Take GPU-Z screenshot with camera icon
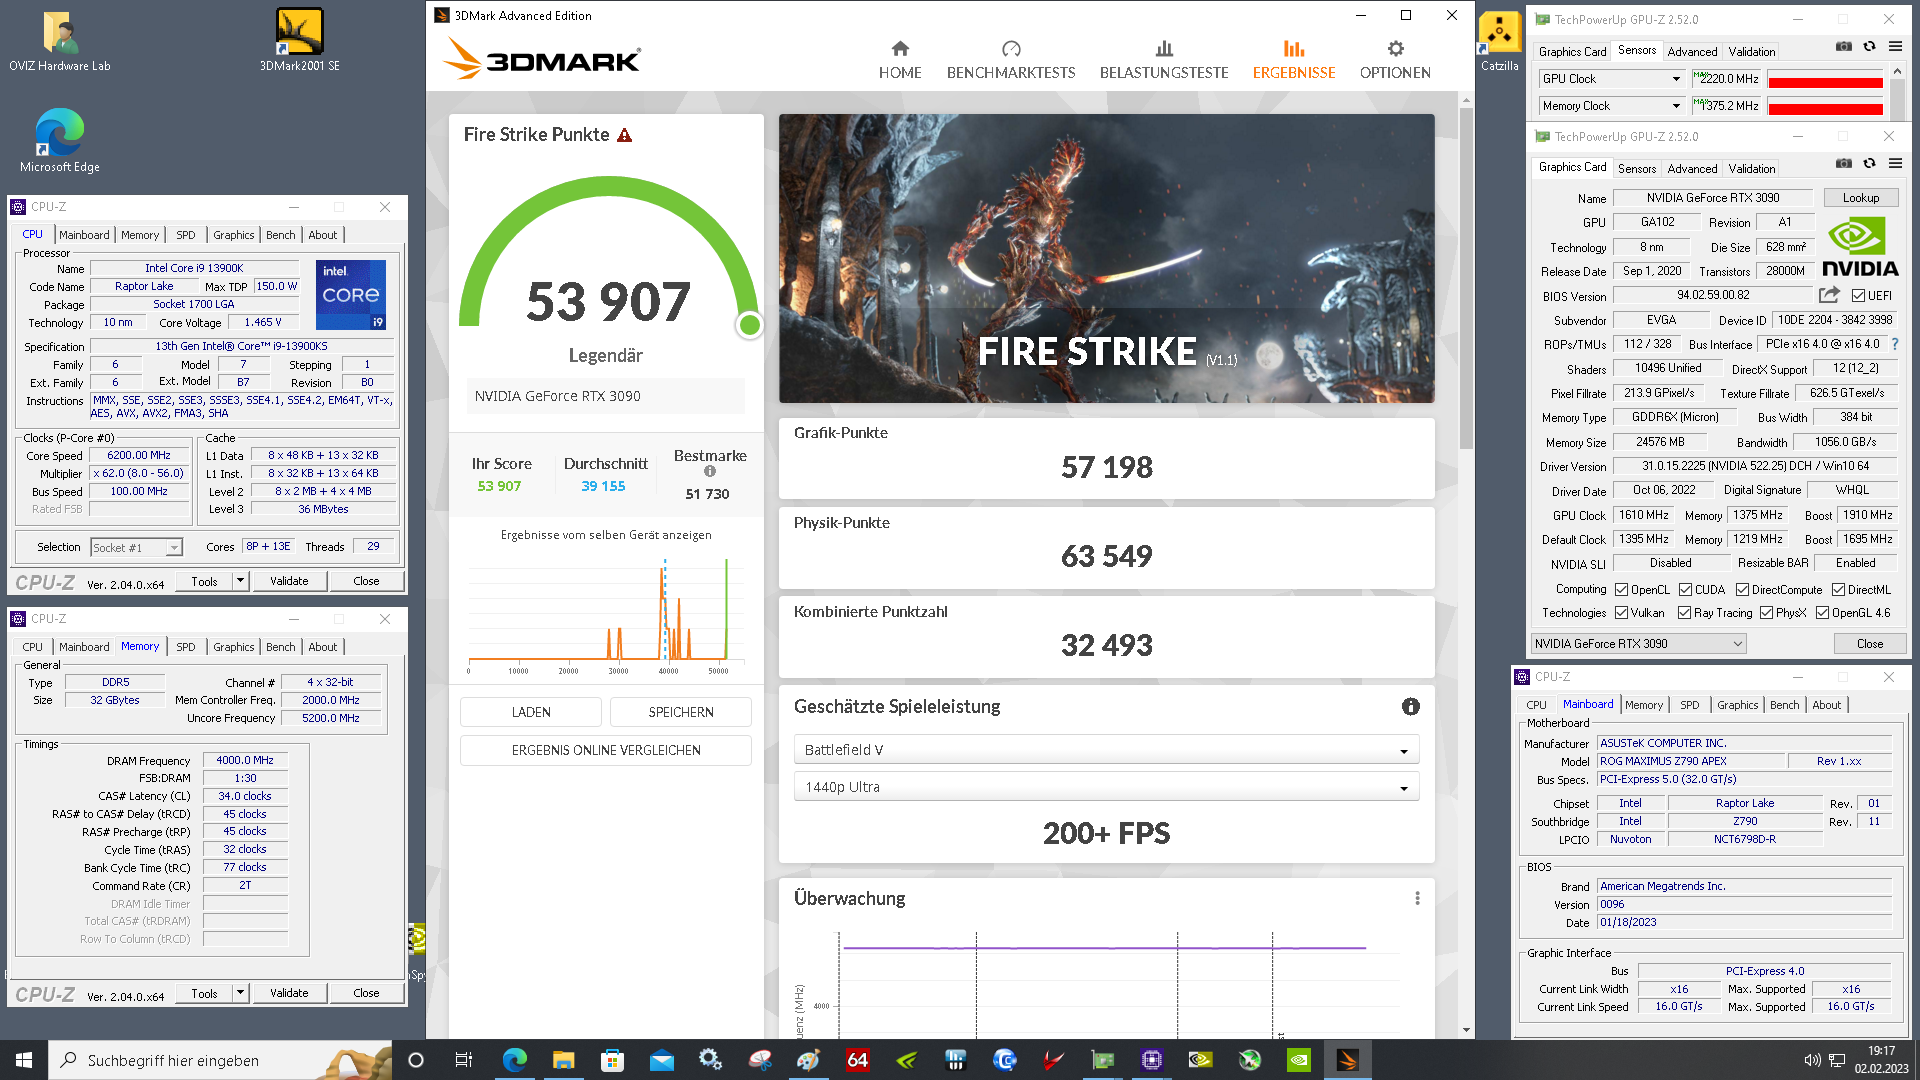Image resolution: width=1920 pixels, height=1080 pixels. 1843,163
